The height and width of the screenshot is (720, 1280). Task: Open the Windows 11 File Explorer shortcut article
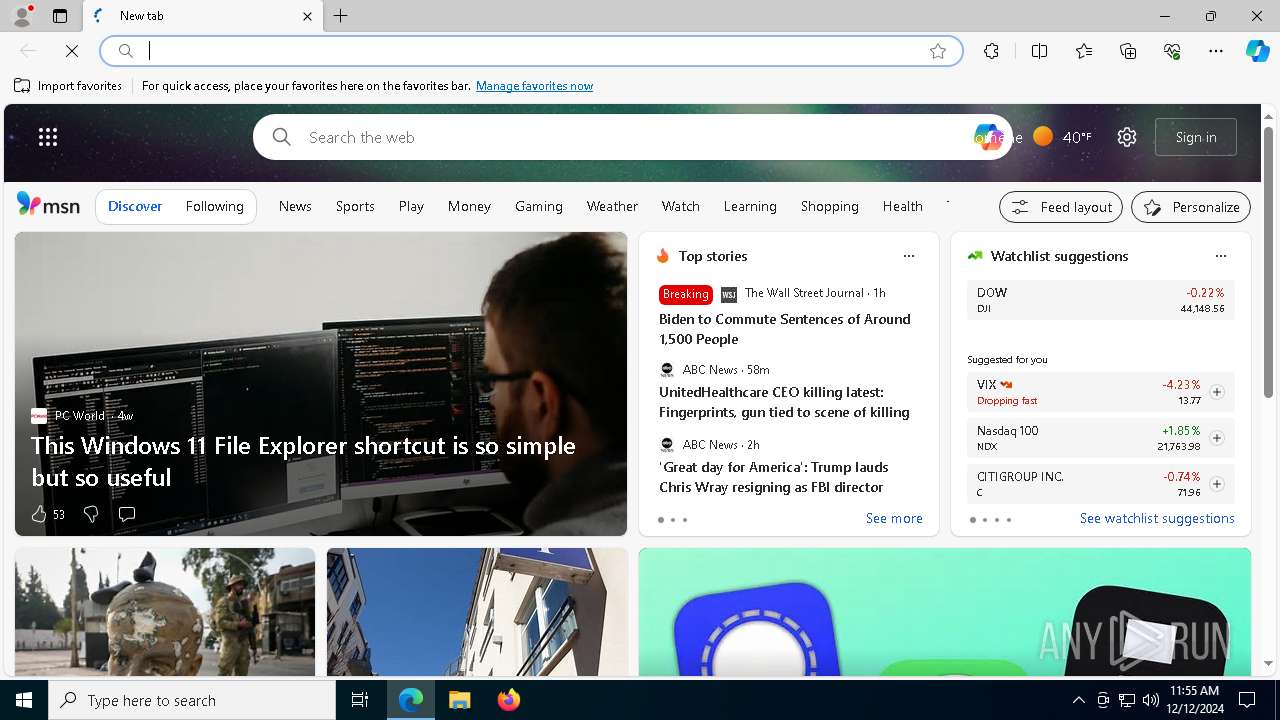[303, 461]
